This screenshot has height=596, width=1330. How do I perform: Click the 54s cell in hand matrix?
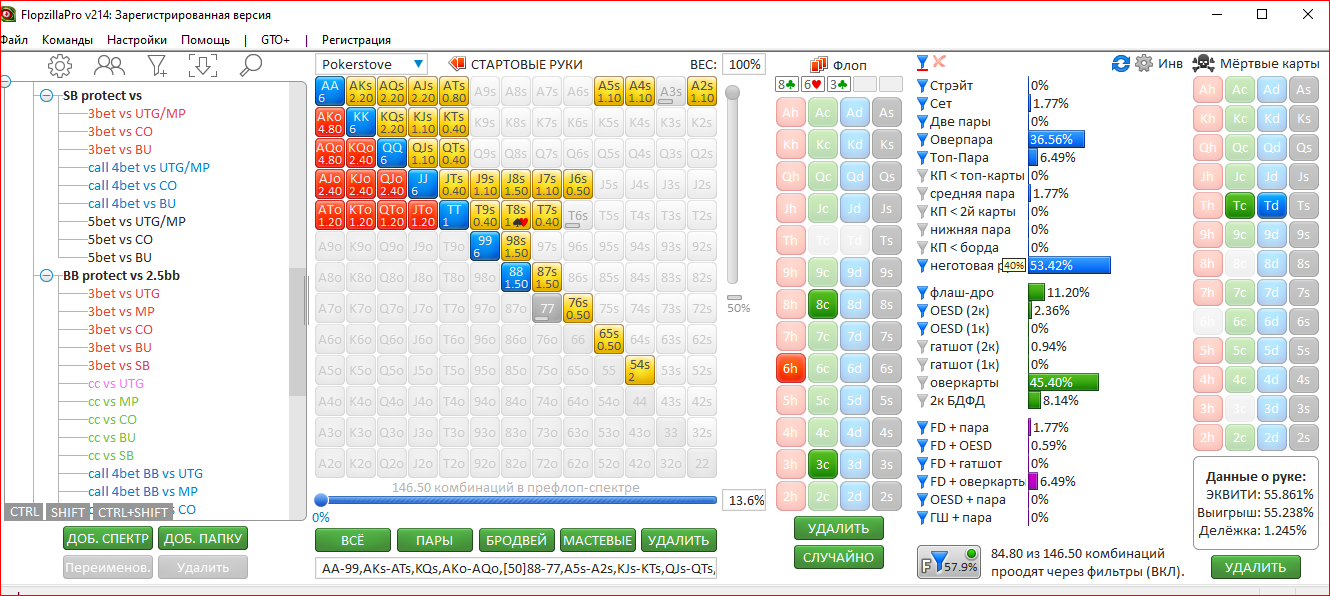click(639, 370)
